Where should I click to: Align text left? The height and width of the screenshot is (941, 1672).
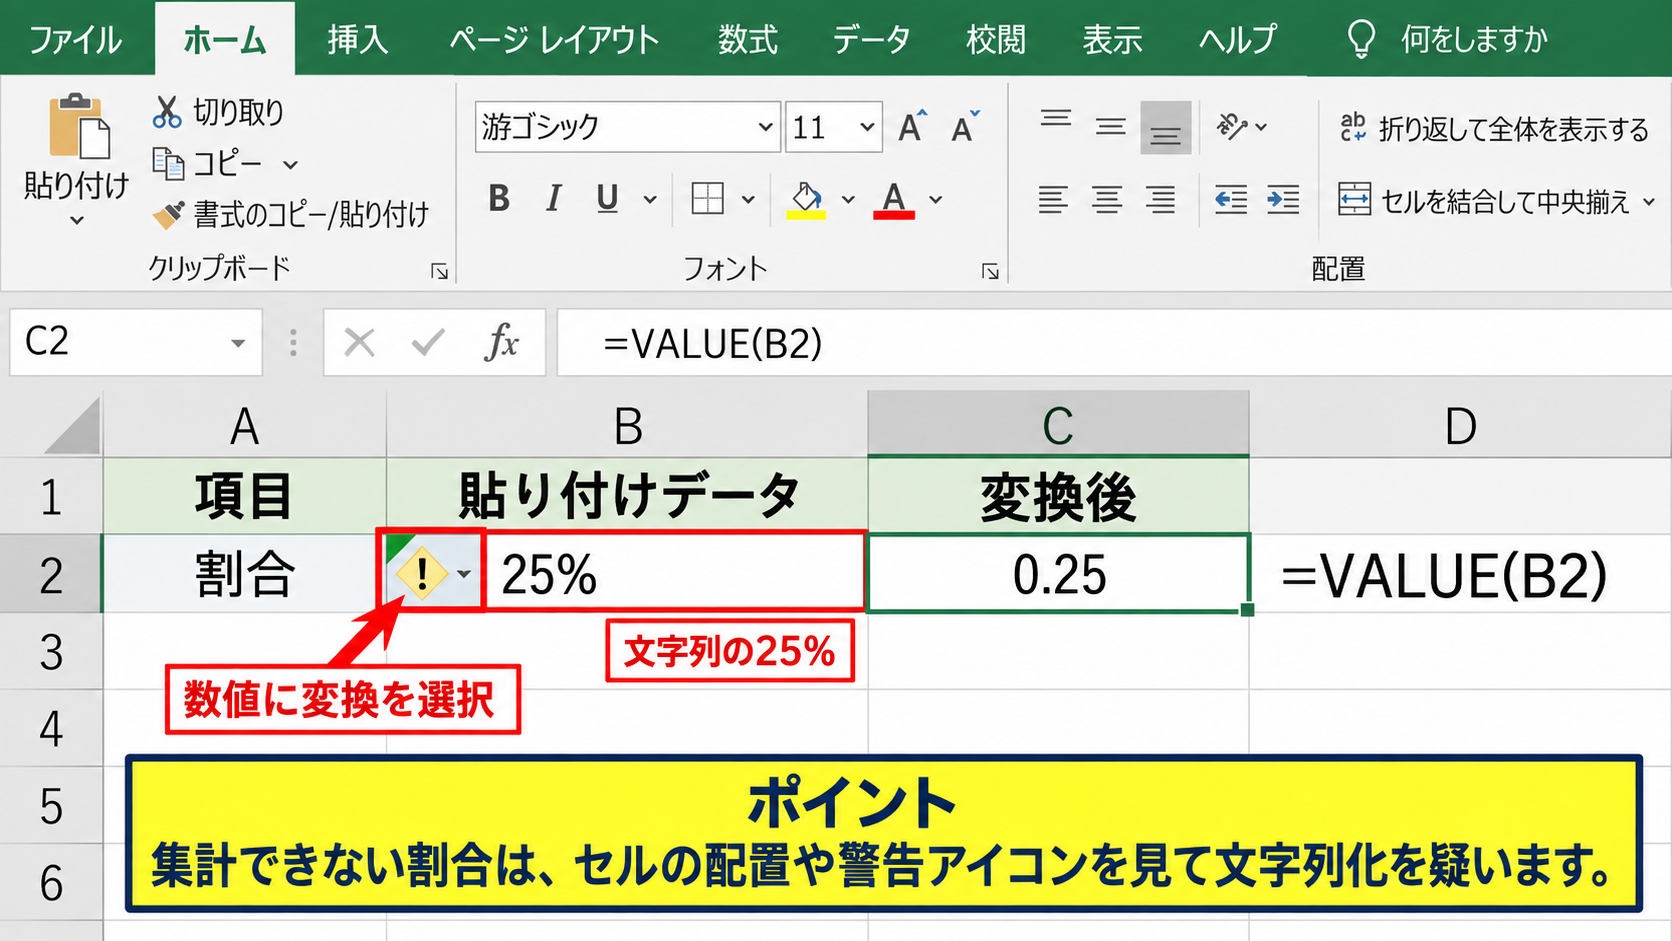tap(1053, 200)
